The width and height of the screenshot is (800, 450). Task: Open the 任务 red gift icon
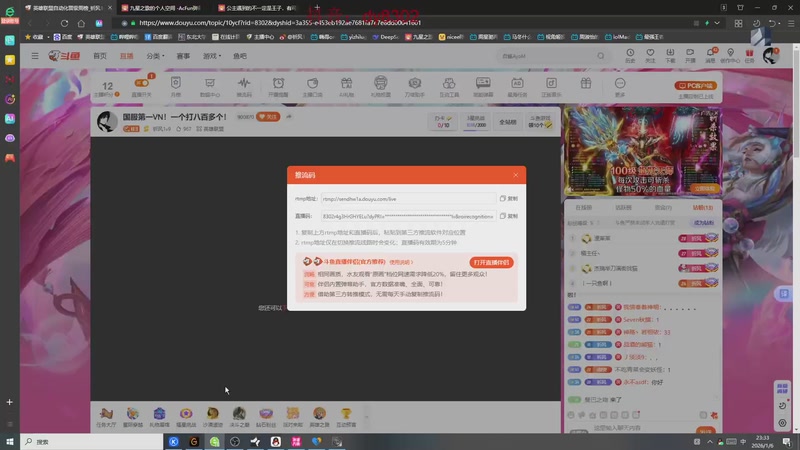749,56
